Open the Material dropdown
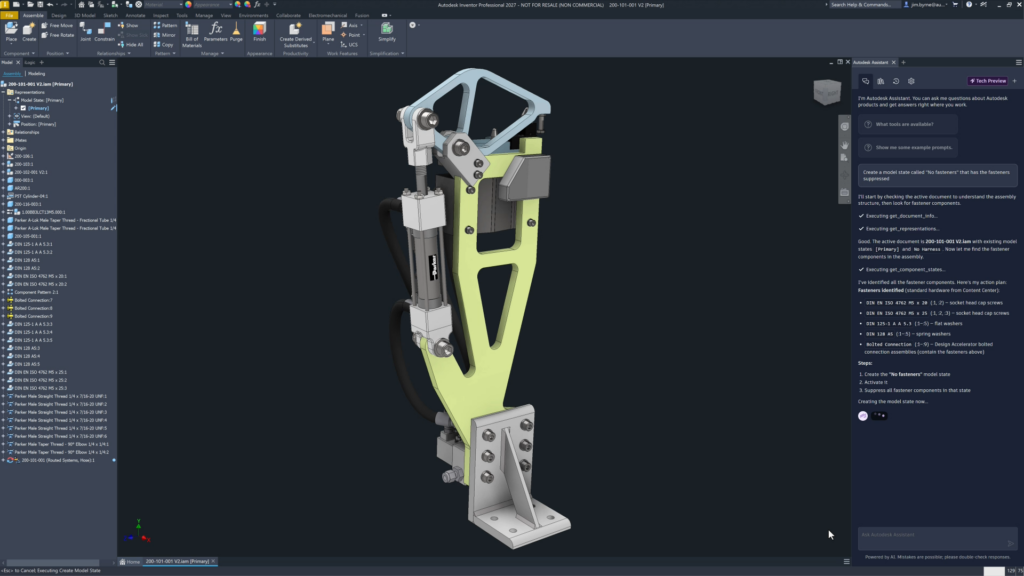Image resolution: width=1024 pixels, height=576 pixels. tap(162, 5)
